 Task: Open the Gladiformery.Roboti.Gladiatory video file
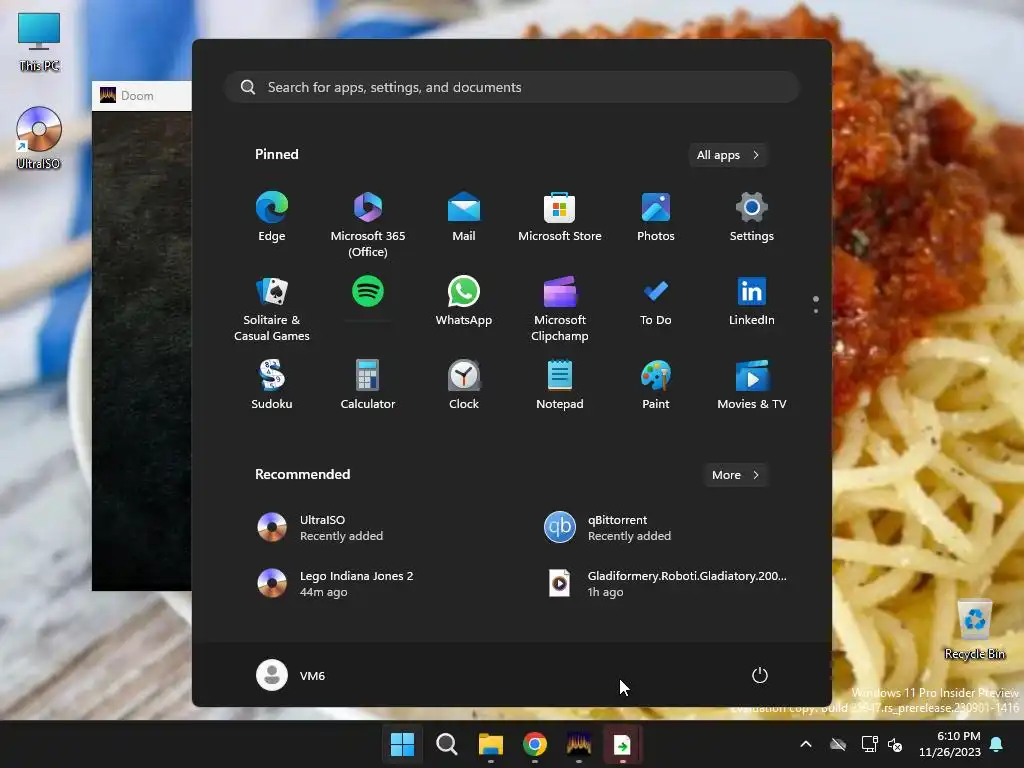[666, 584]
